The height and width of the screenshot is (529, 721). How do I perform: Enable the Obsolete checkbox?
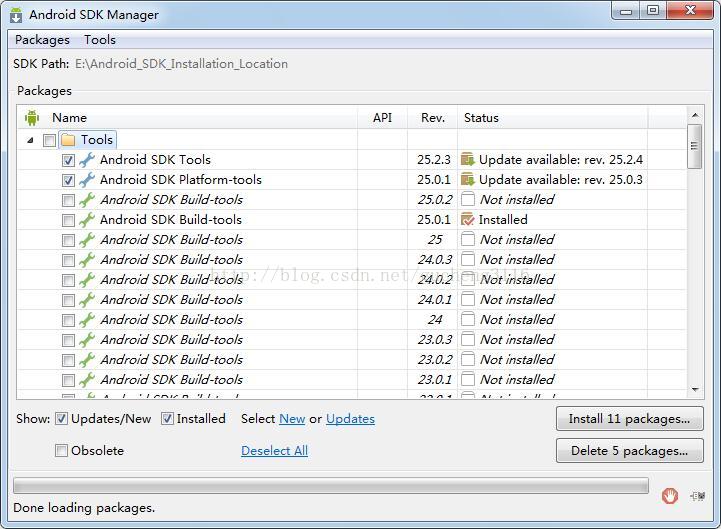point(61,450)
